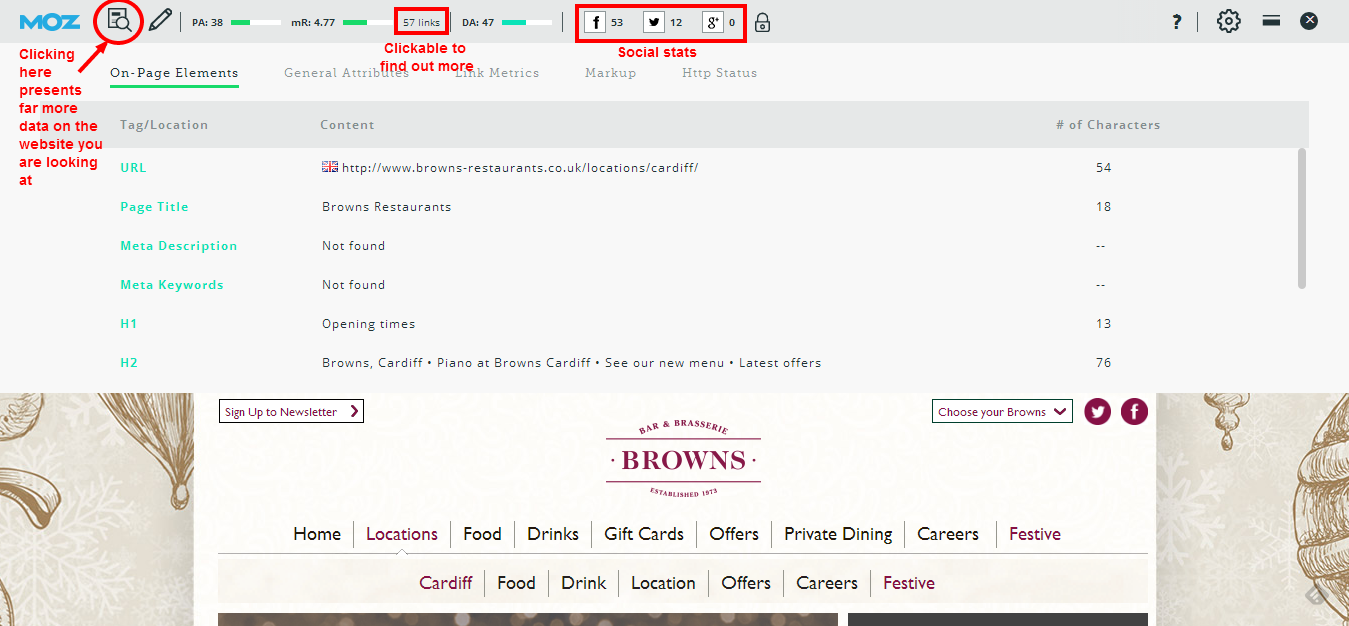1349x626 pixels.
Task: Open the main Offers menu item
Action: tap(734, 534)
